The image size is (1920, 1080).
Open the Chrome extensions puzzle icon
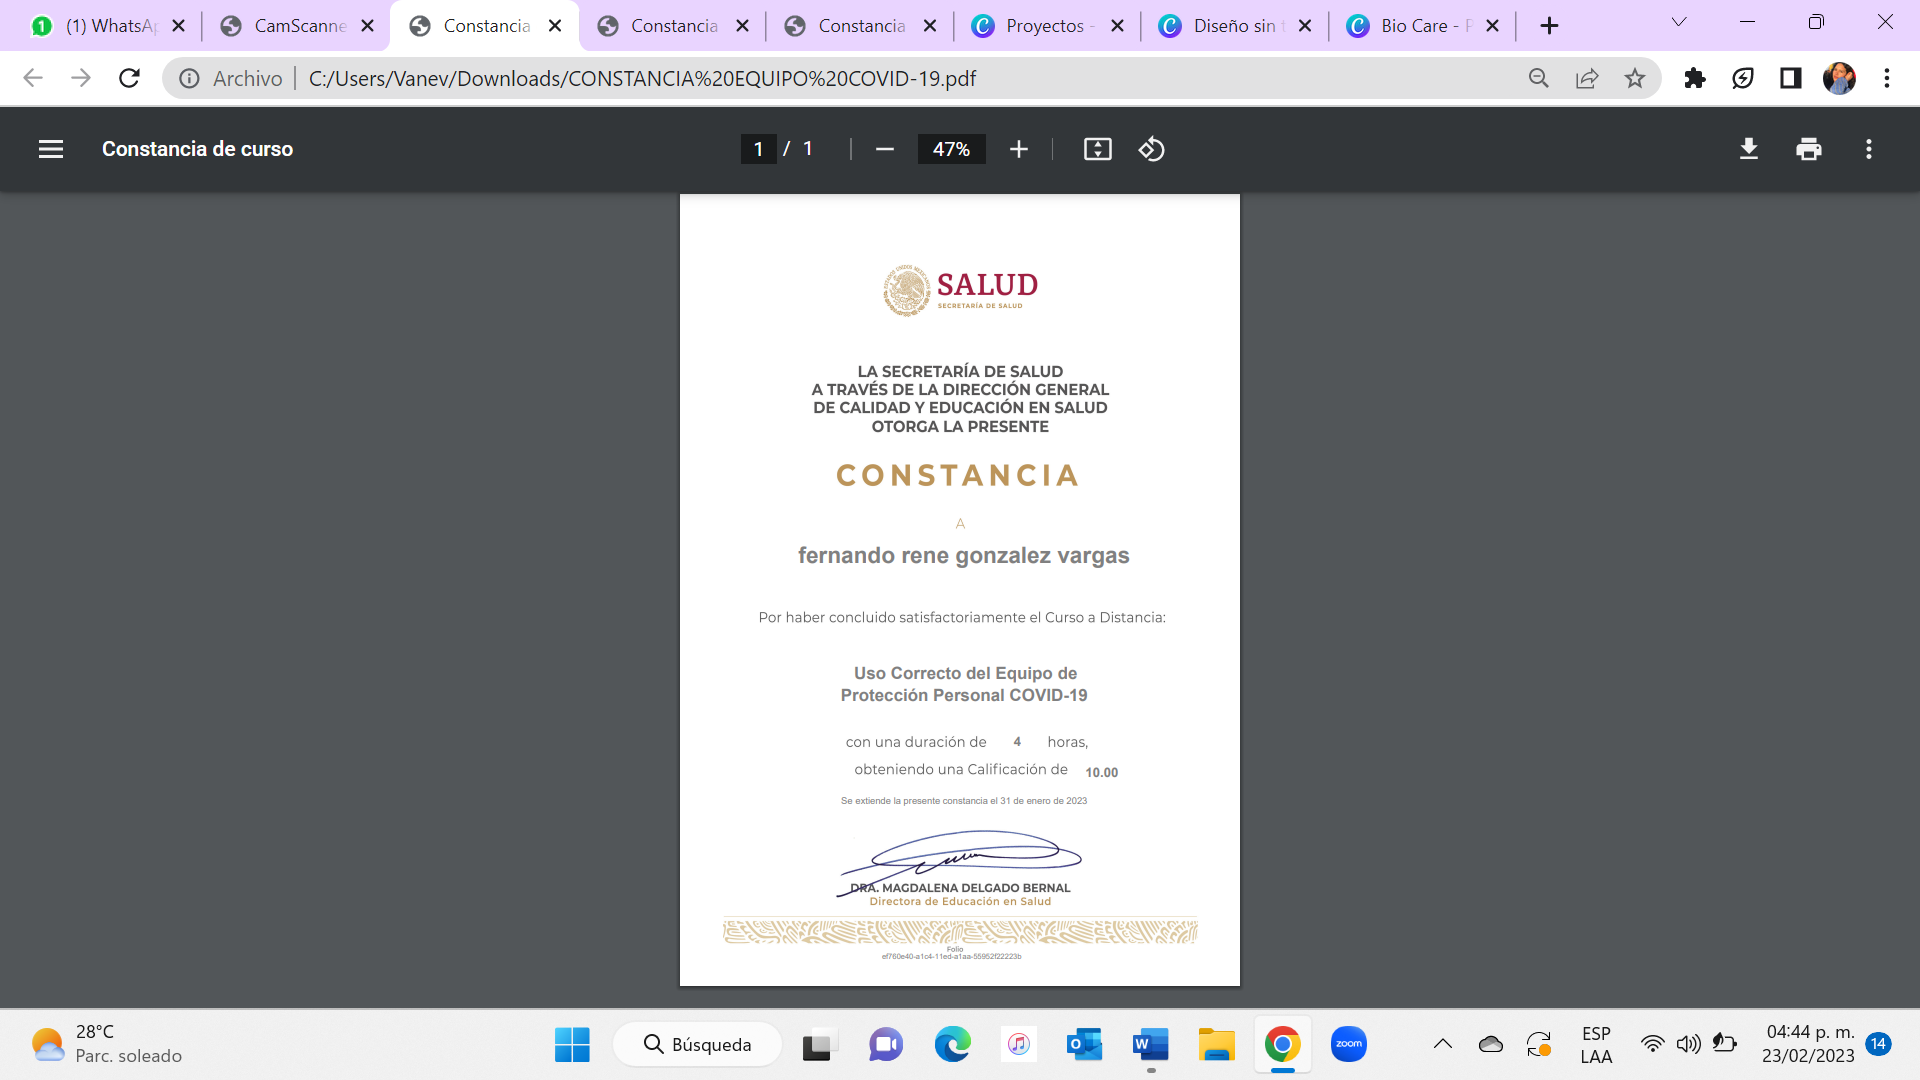coord(1694,78)
